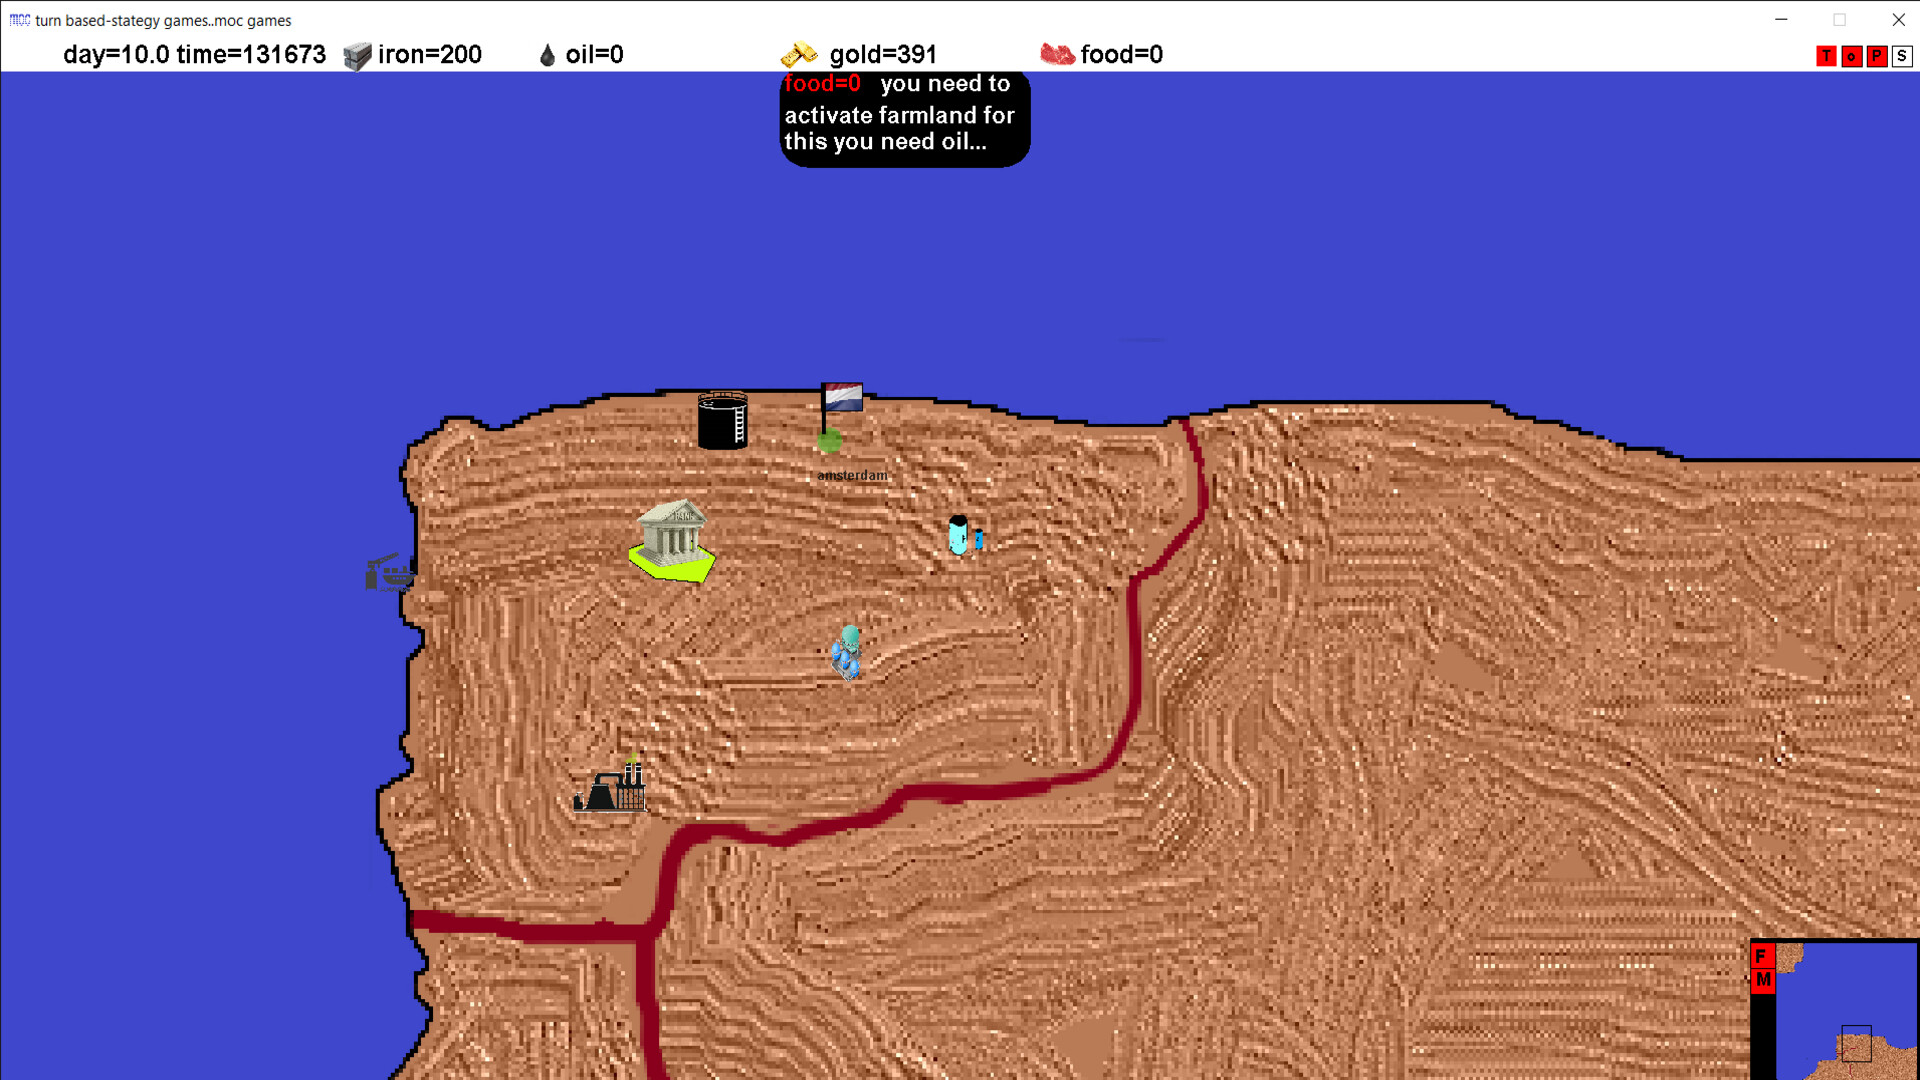This screenshot has width=1920, height=1080.
Task: Toggle the white S button
Action: tap(1902, 56)
